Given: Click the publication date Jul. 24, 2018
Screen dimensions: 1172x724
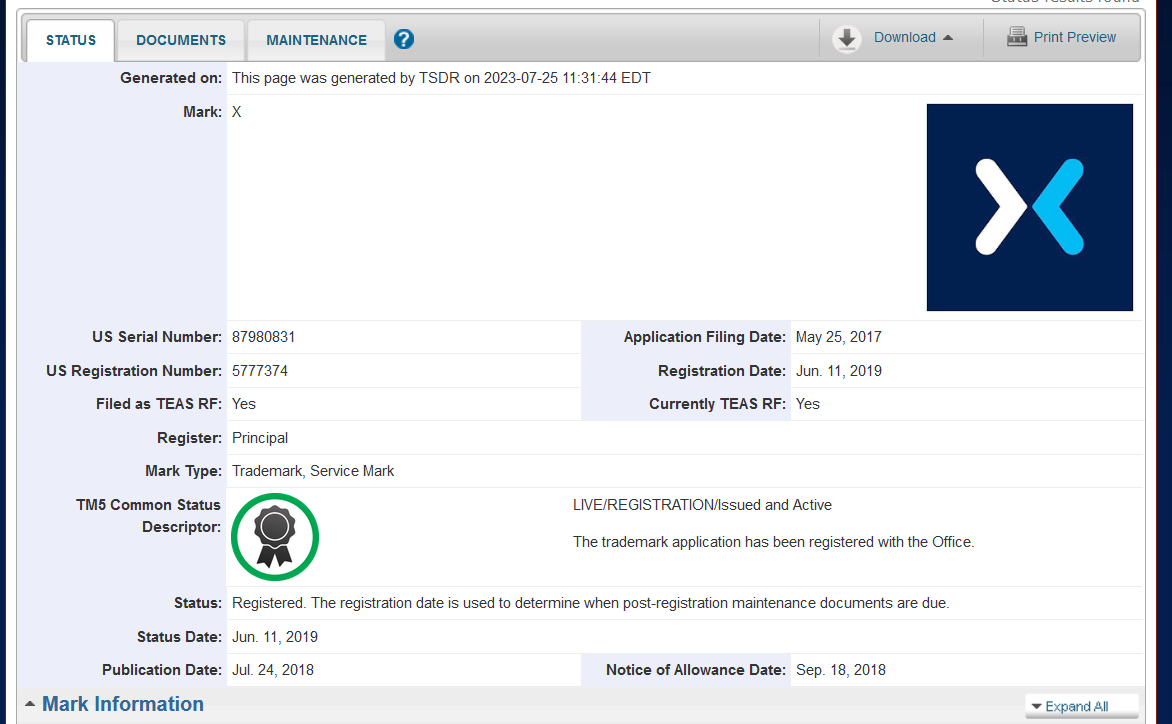Looking at the screenshot, I should [x=273, y=669].
